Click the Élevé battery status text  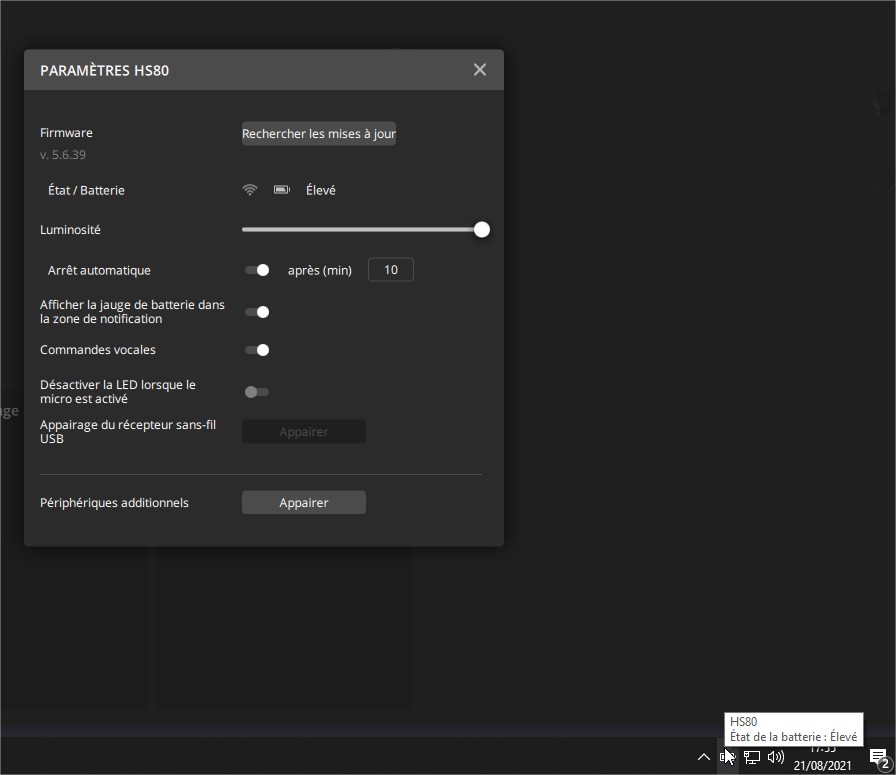[321, 190]
